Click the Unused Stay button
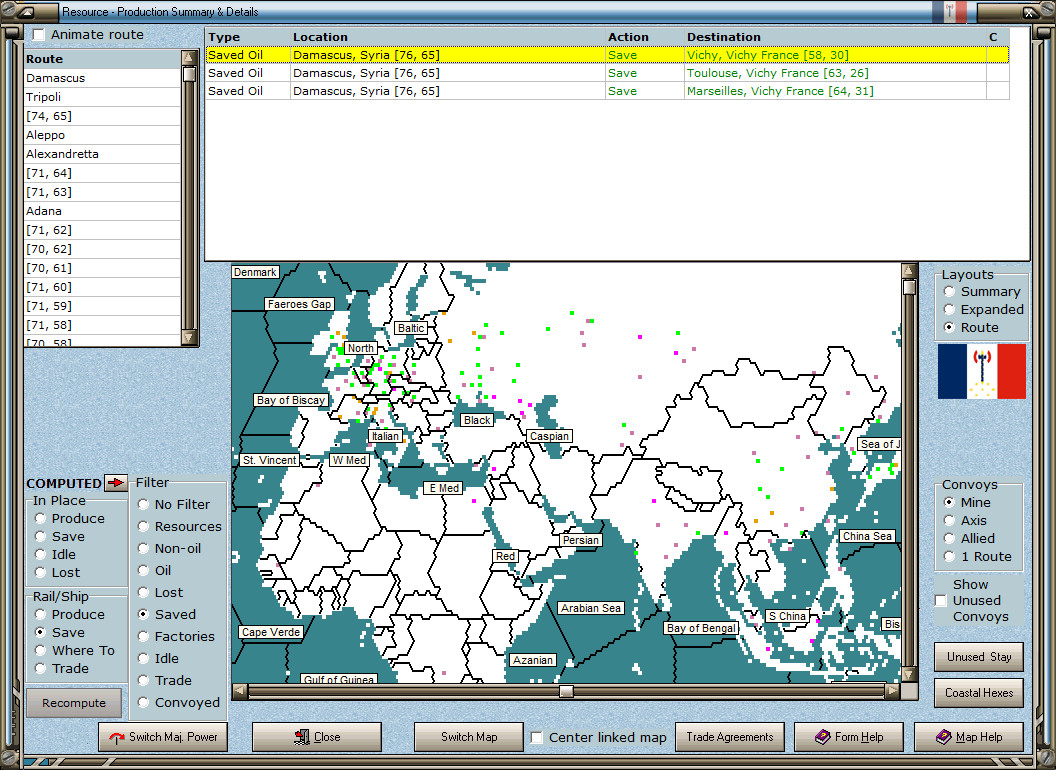The width and height of the screenshot is (1056, 770). coord(979,657)
